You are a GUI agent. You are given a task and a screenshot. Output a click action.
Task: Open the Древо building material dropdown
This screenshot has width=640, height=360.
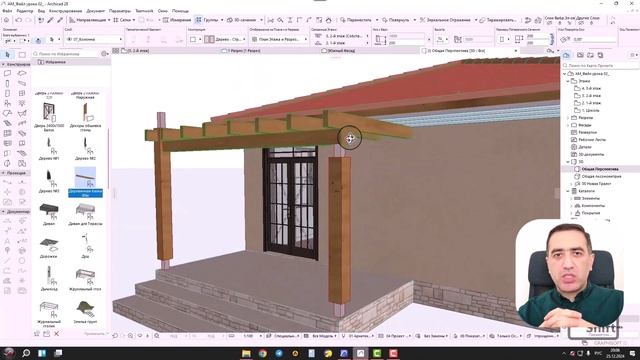pos(225,39)
